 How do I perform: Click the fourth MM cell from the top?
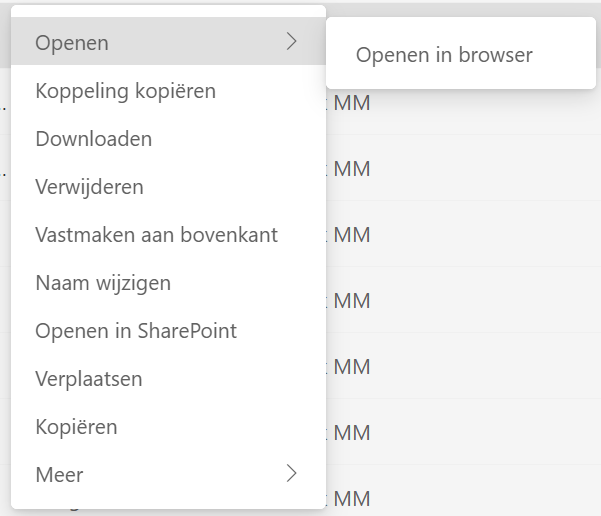(352, 301)
